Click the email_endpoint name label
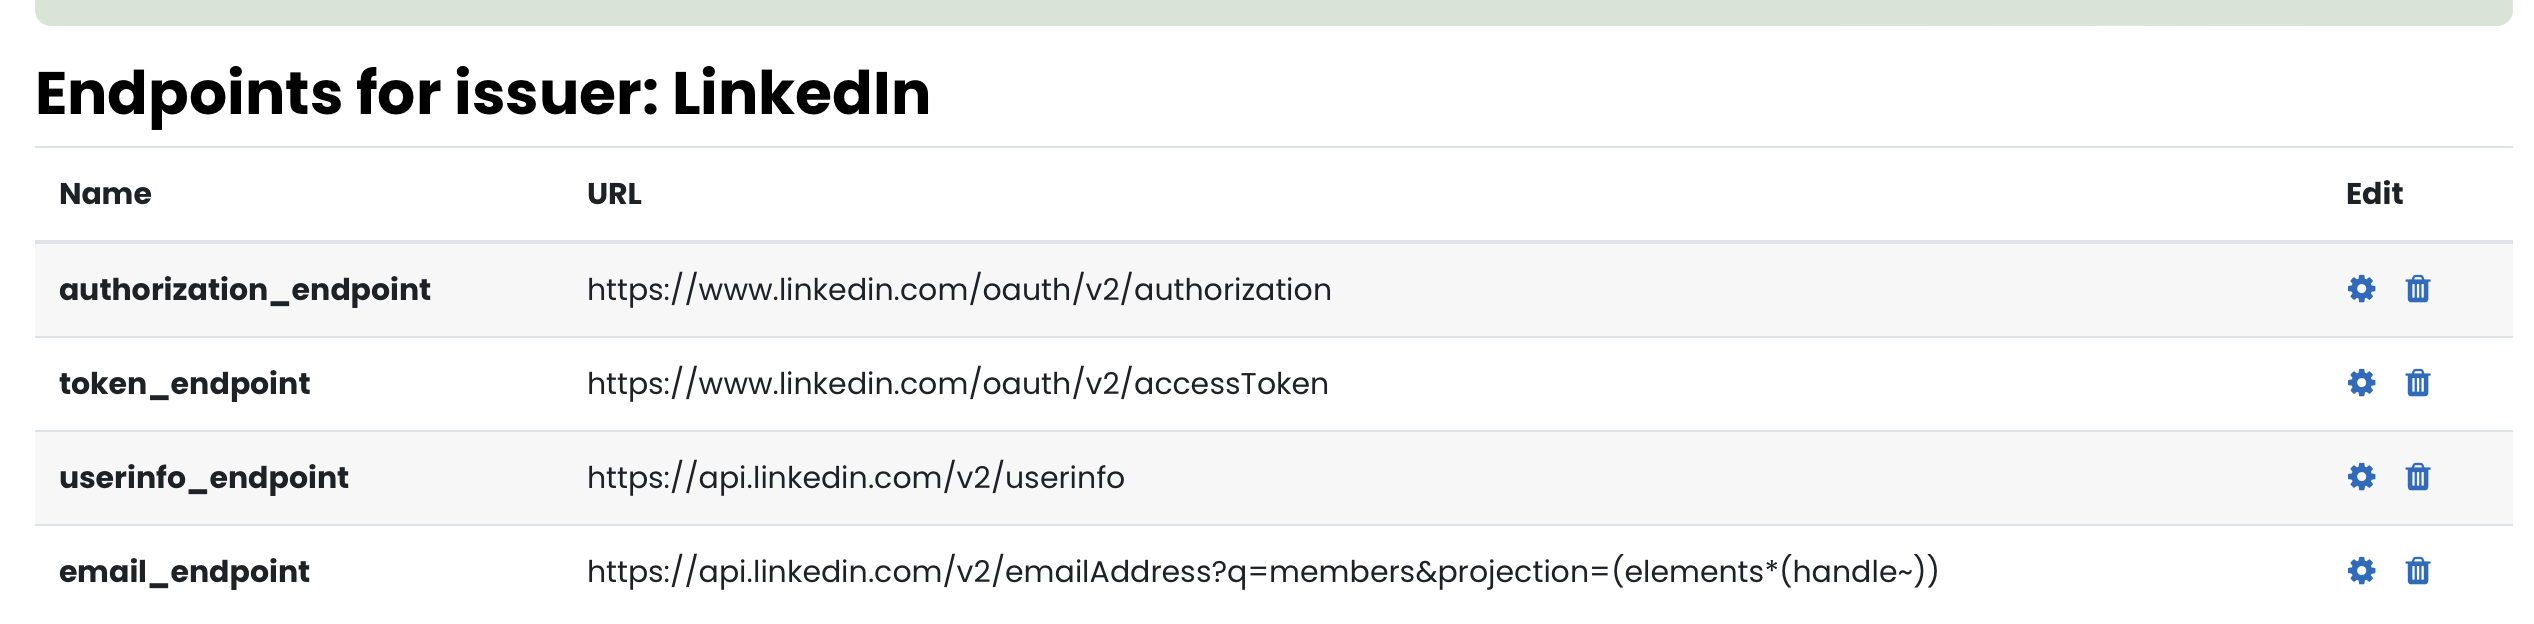This screenshot has width=2534, height=624. [185, 572]
